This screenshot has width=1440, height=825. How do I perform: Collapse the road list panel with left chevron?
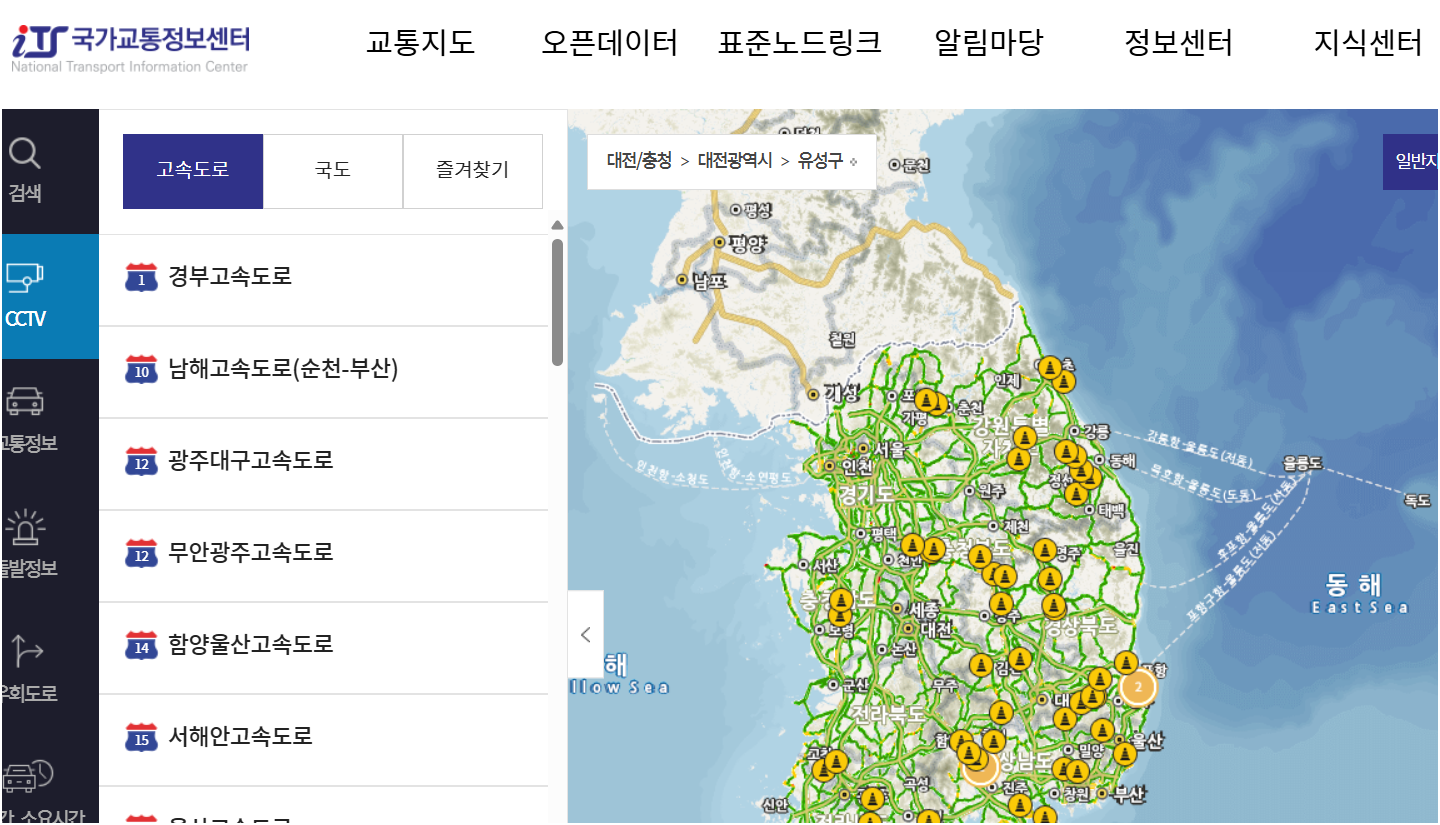pyautogui.click(x=586, y=634)
